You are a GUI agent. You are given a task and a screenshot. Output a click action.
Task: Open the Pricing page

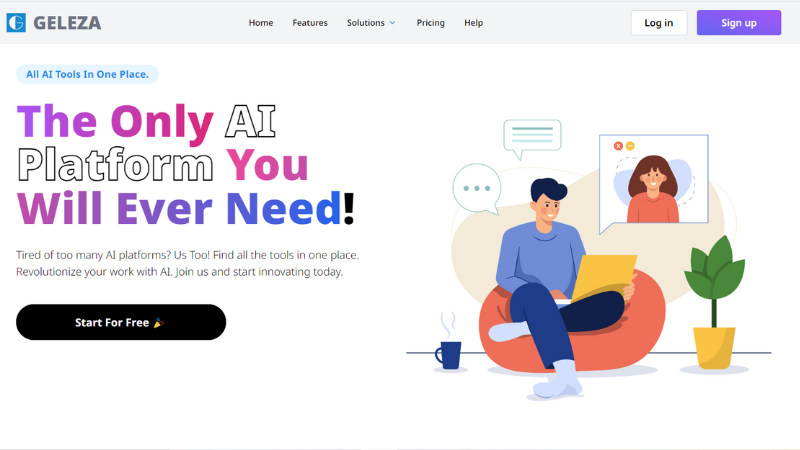pyautogui.click(x=431, y=23)
